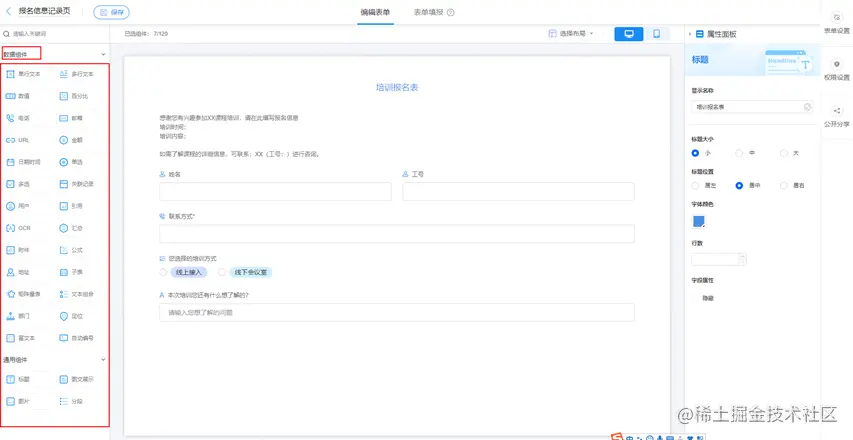Image resolution: width=853 pixels, height=440 pixels.
Task: Click the 联系方式 input field
Action: click(397, 233)
